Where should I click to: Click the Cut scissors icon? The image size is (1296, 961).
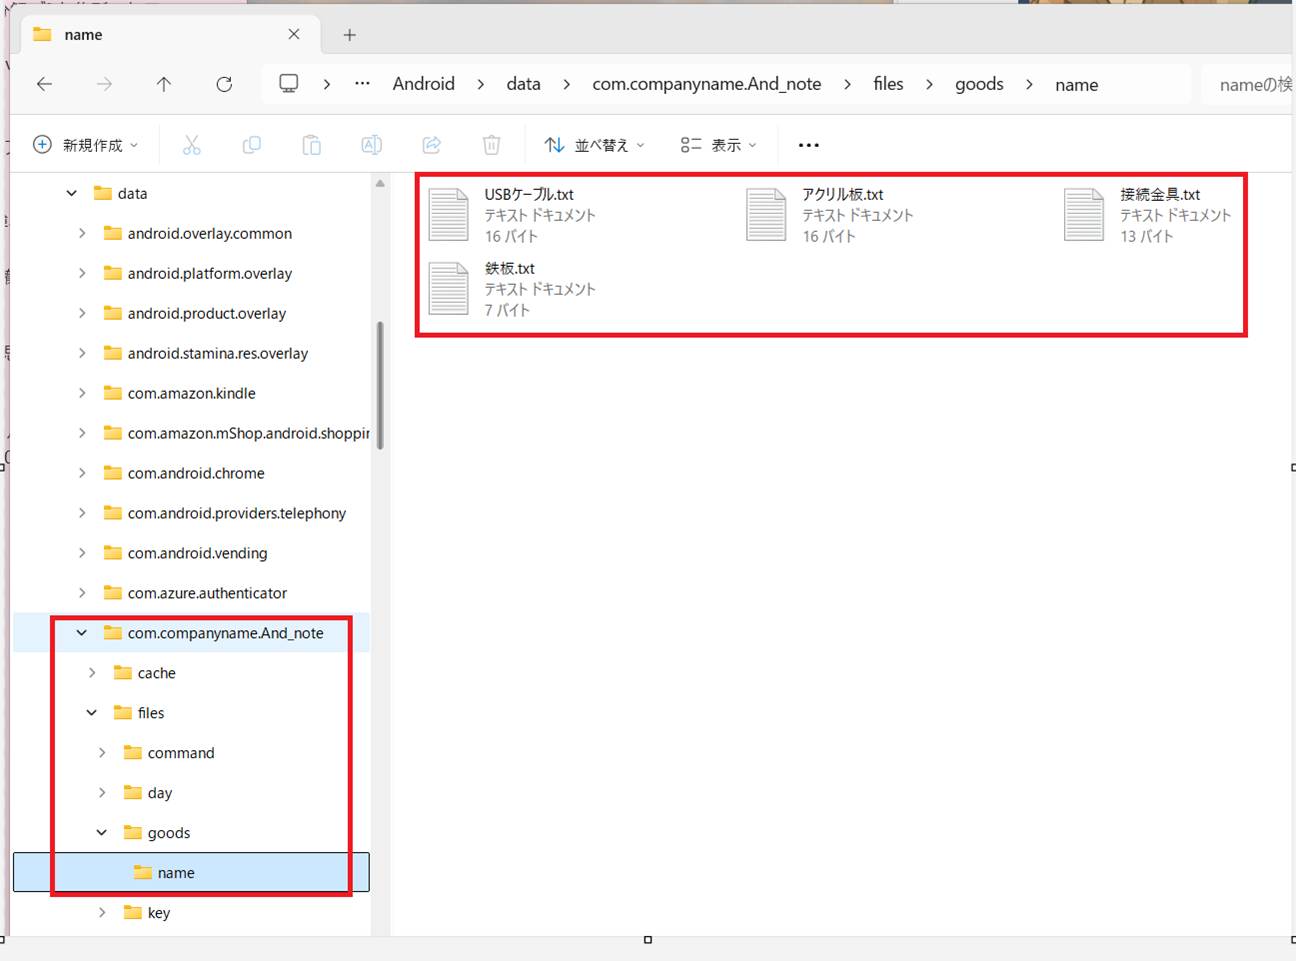click(191, 145)
